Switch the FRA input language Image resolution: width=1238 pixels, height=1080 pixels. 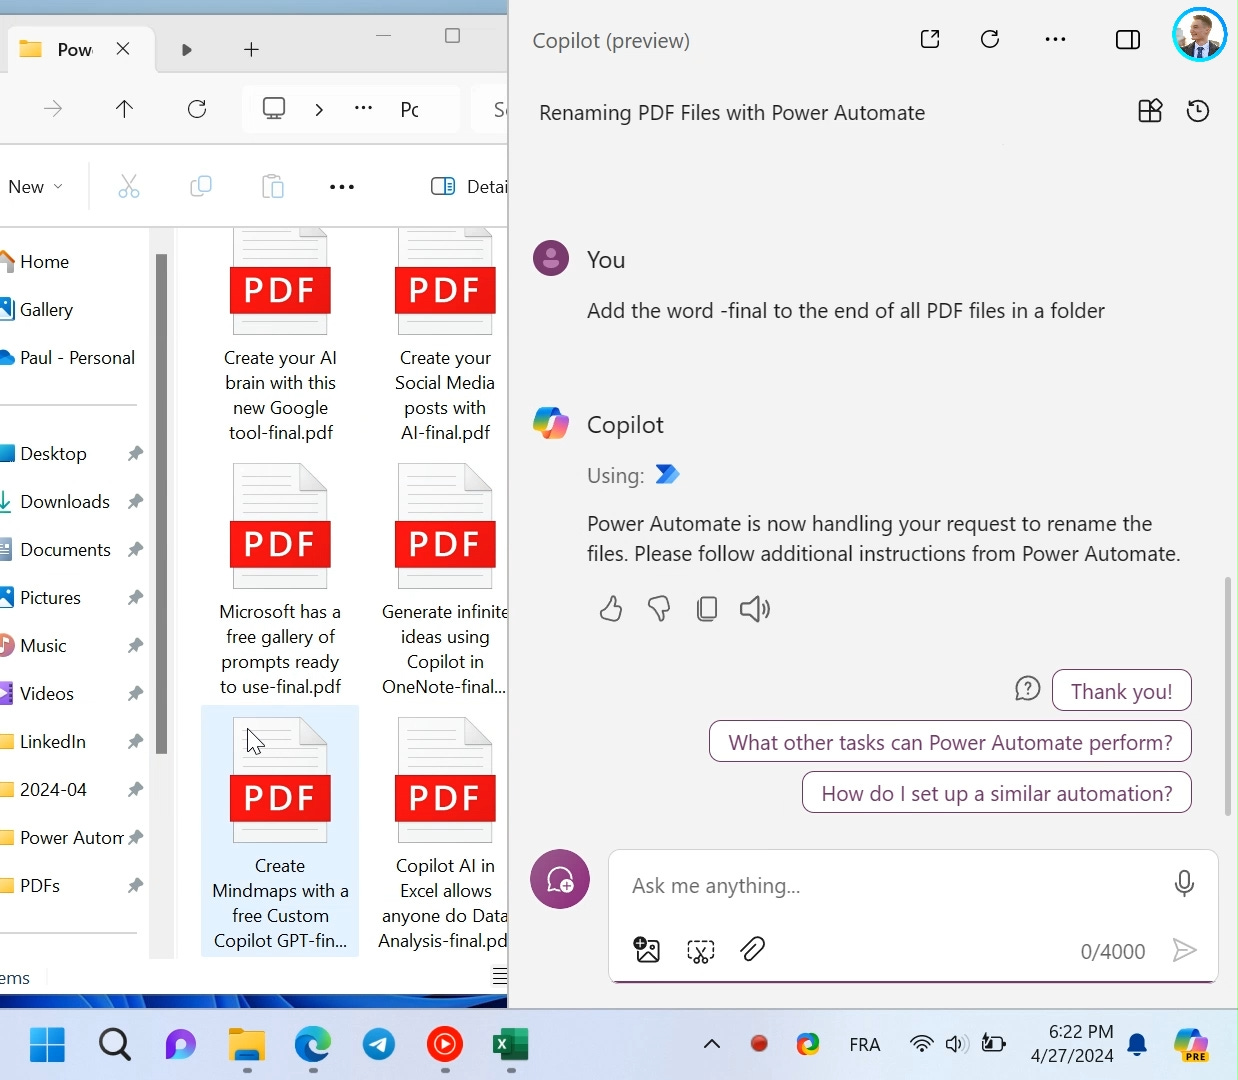[x=865, y=1045]
